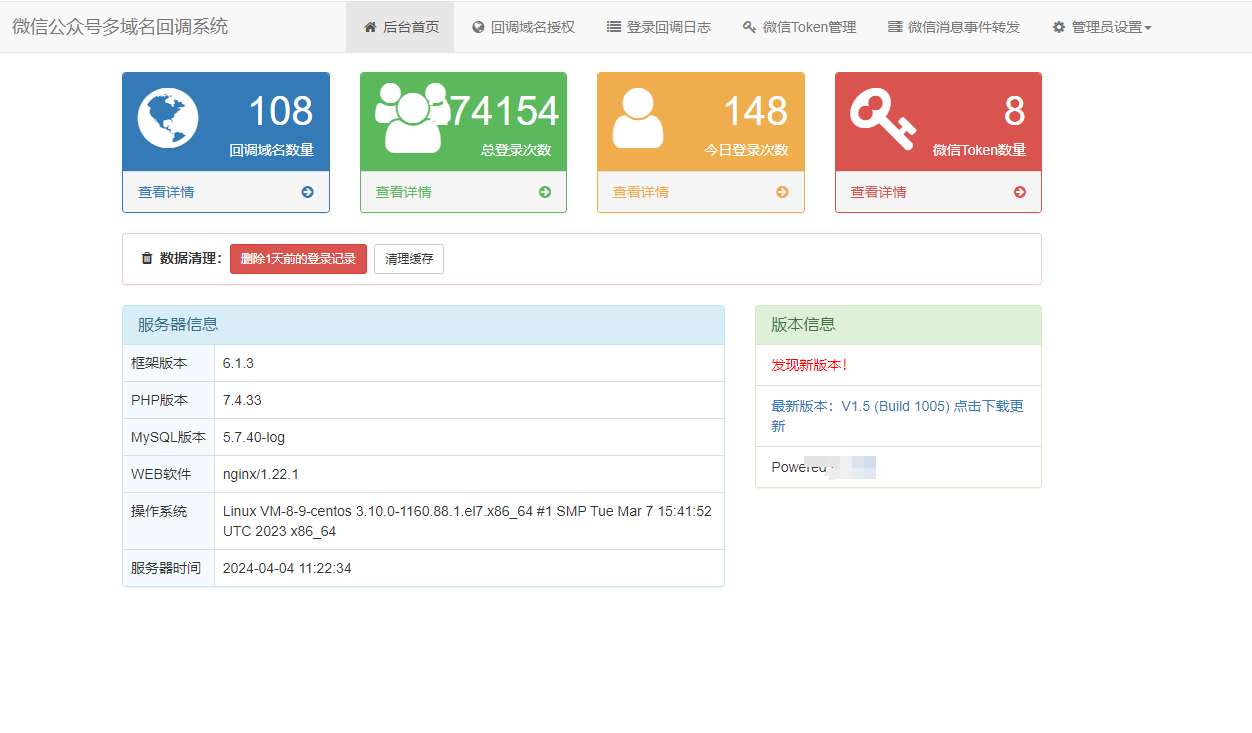Click the green arrow circle icon
The width and height of the screenshot is (1252, 733).
(x=545, y=192)
